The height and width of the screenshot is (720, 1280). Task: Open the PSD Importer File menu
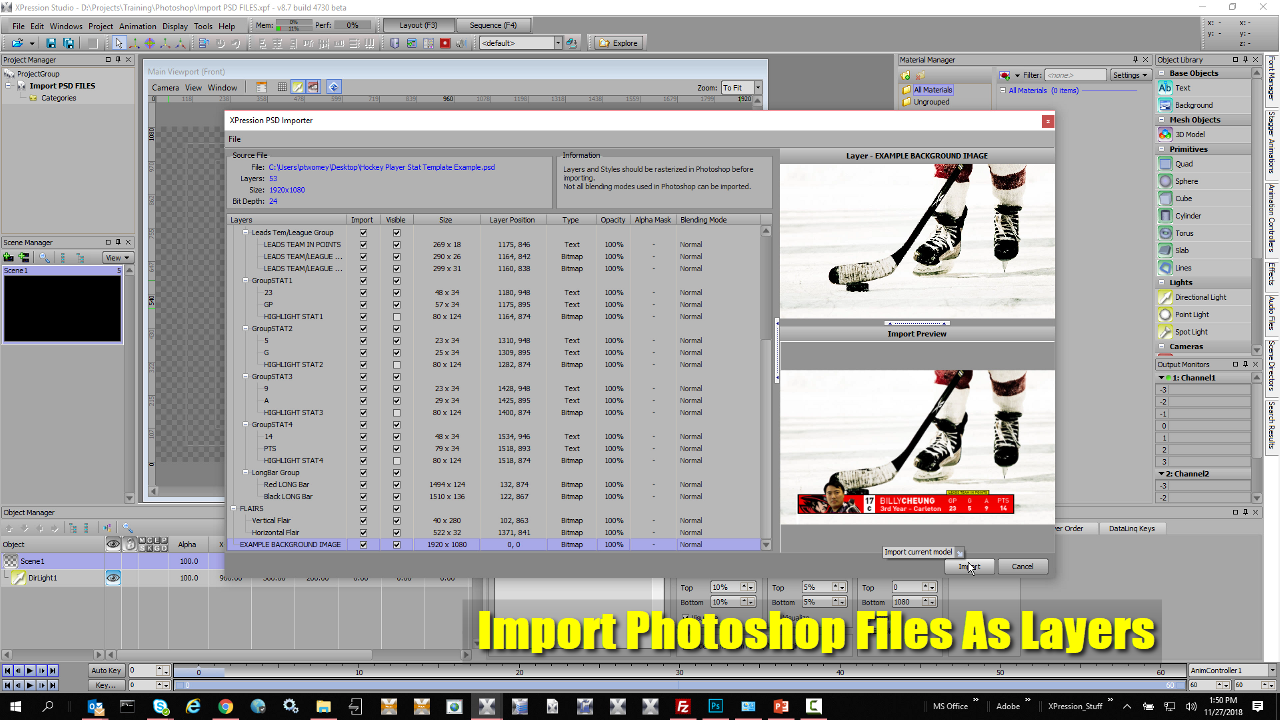(234, 139)
